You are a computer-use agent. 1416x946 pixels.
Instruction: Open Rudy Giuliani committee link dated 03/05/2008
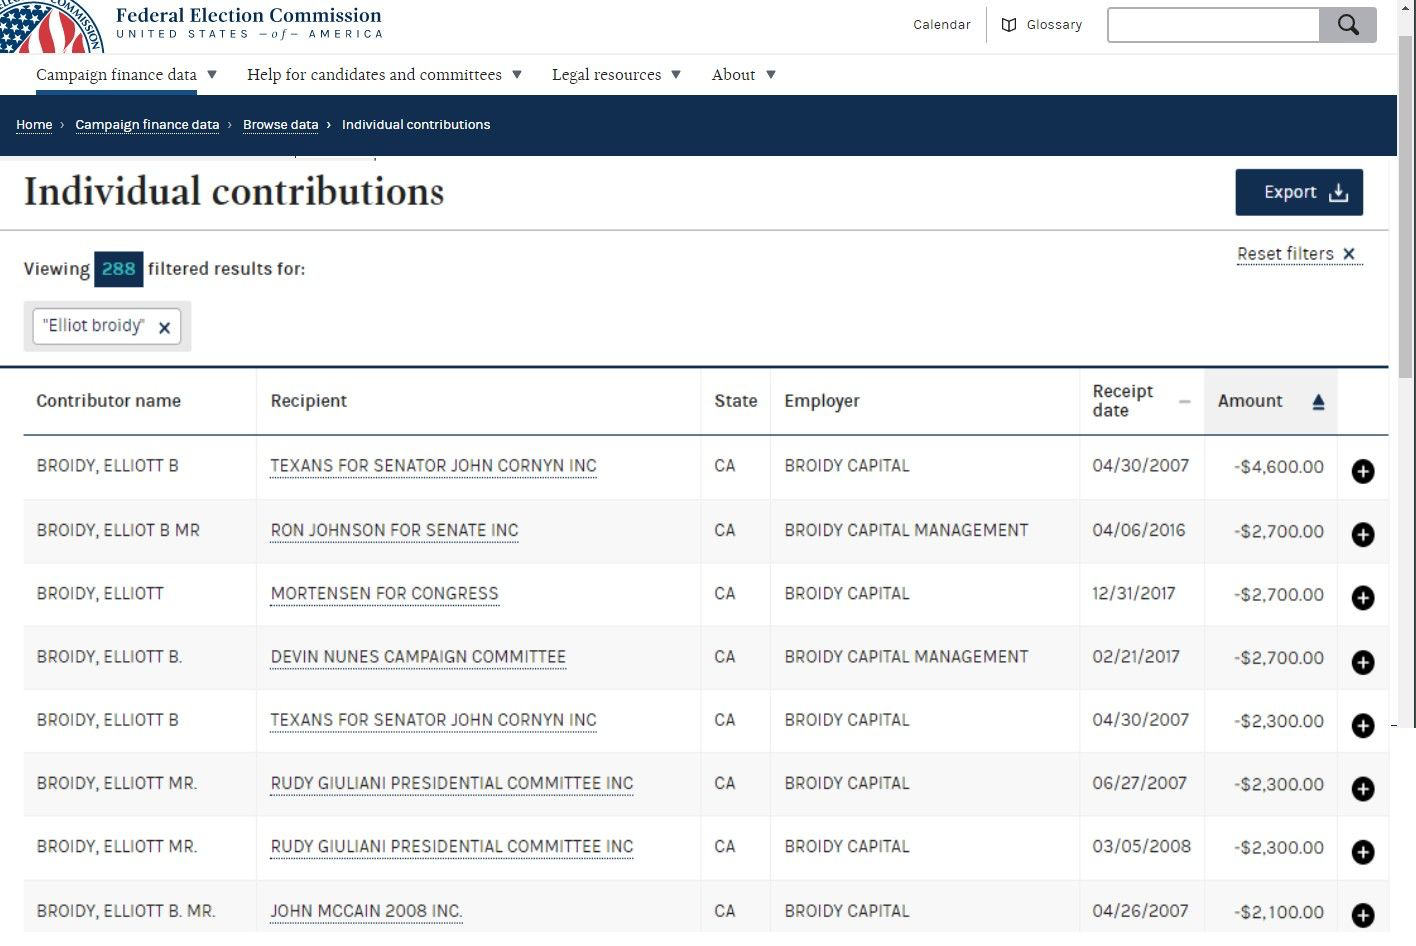coord(452,847)
